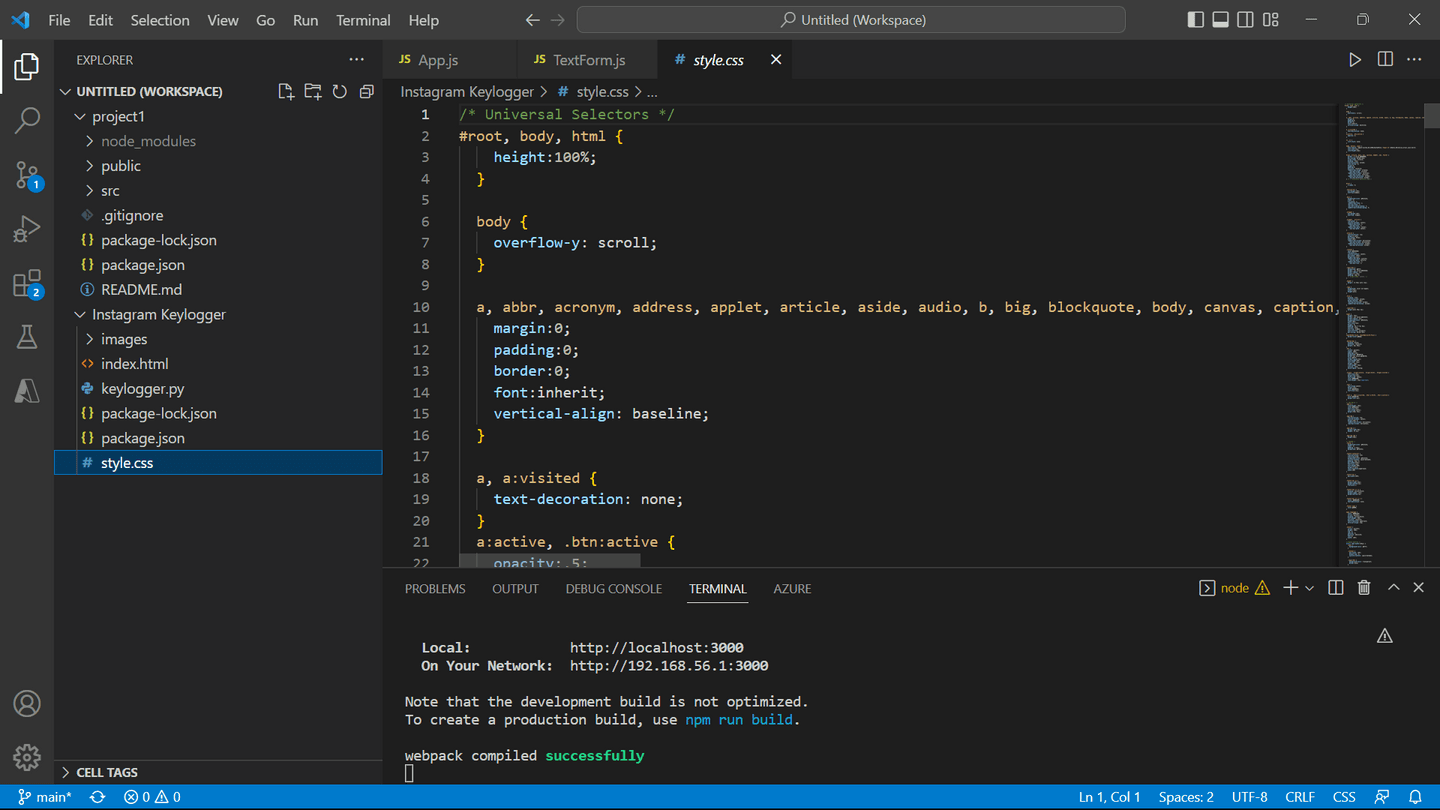Screen dimensions: 1440x810
Task: Open the Search view in activity bar
Action: coord(27,121)
